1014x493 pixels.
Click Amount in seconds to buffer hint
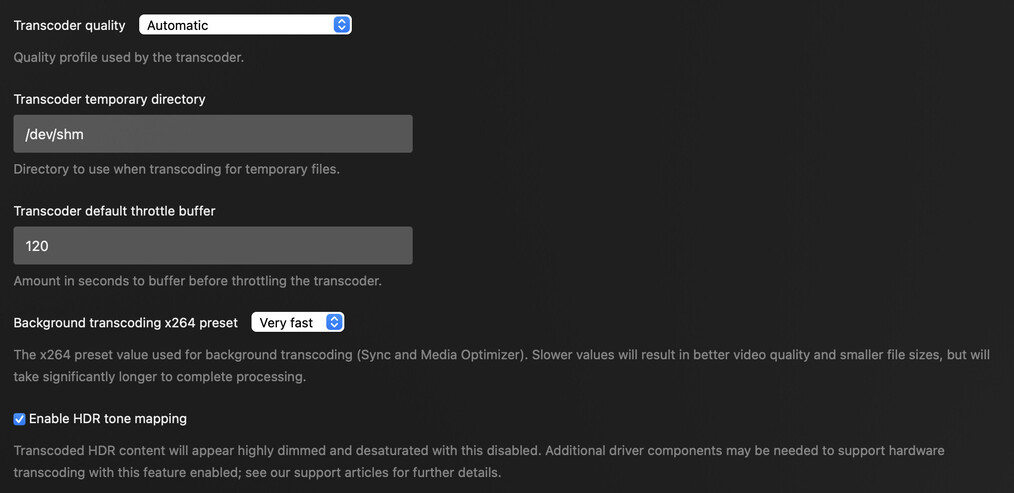click(197, 281)
